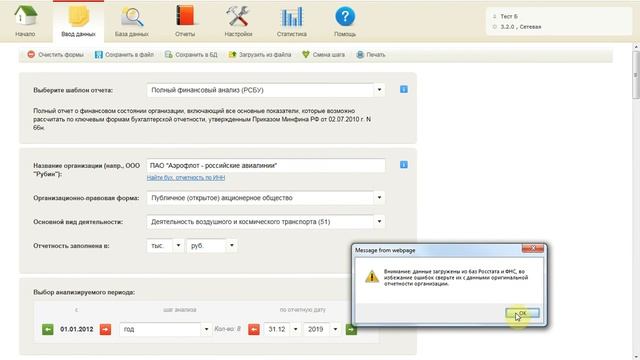Viewport: 640px width, 360px height.
Task: Click red left arrow before 31.12
Action: [x=254, y=329]
